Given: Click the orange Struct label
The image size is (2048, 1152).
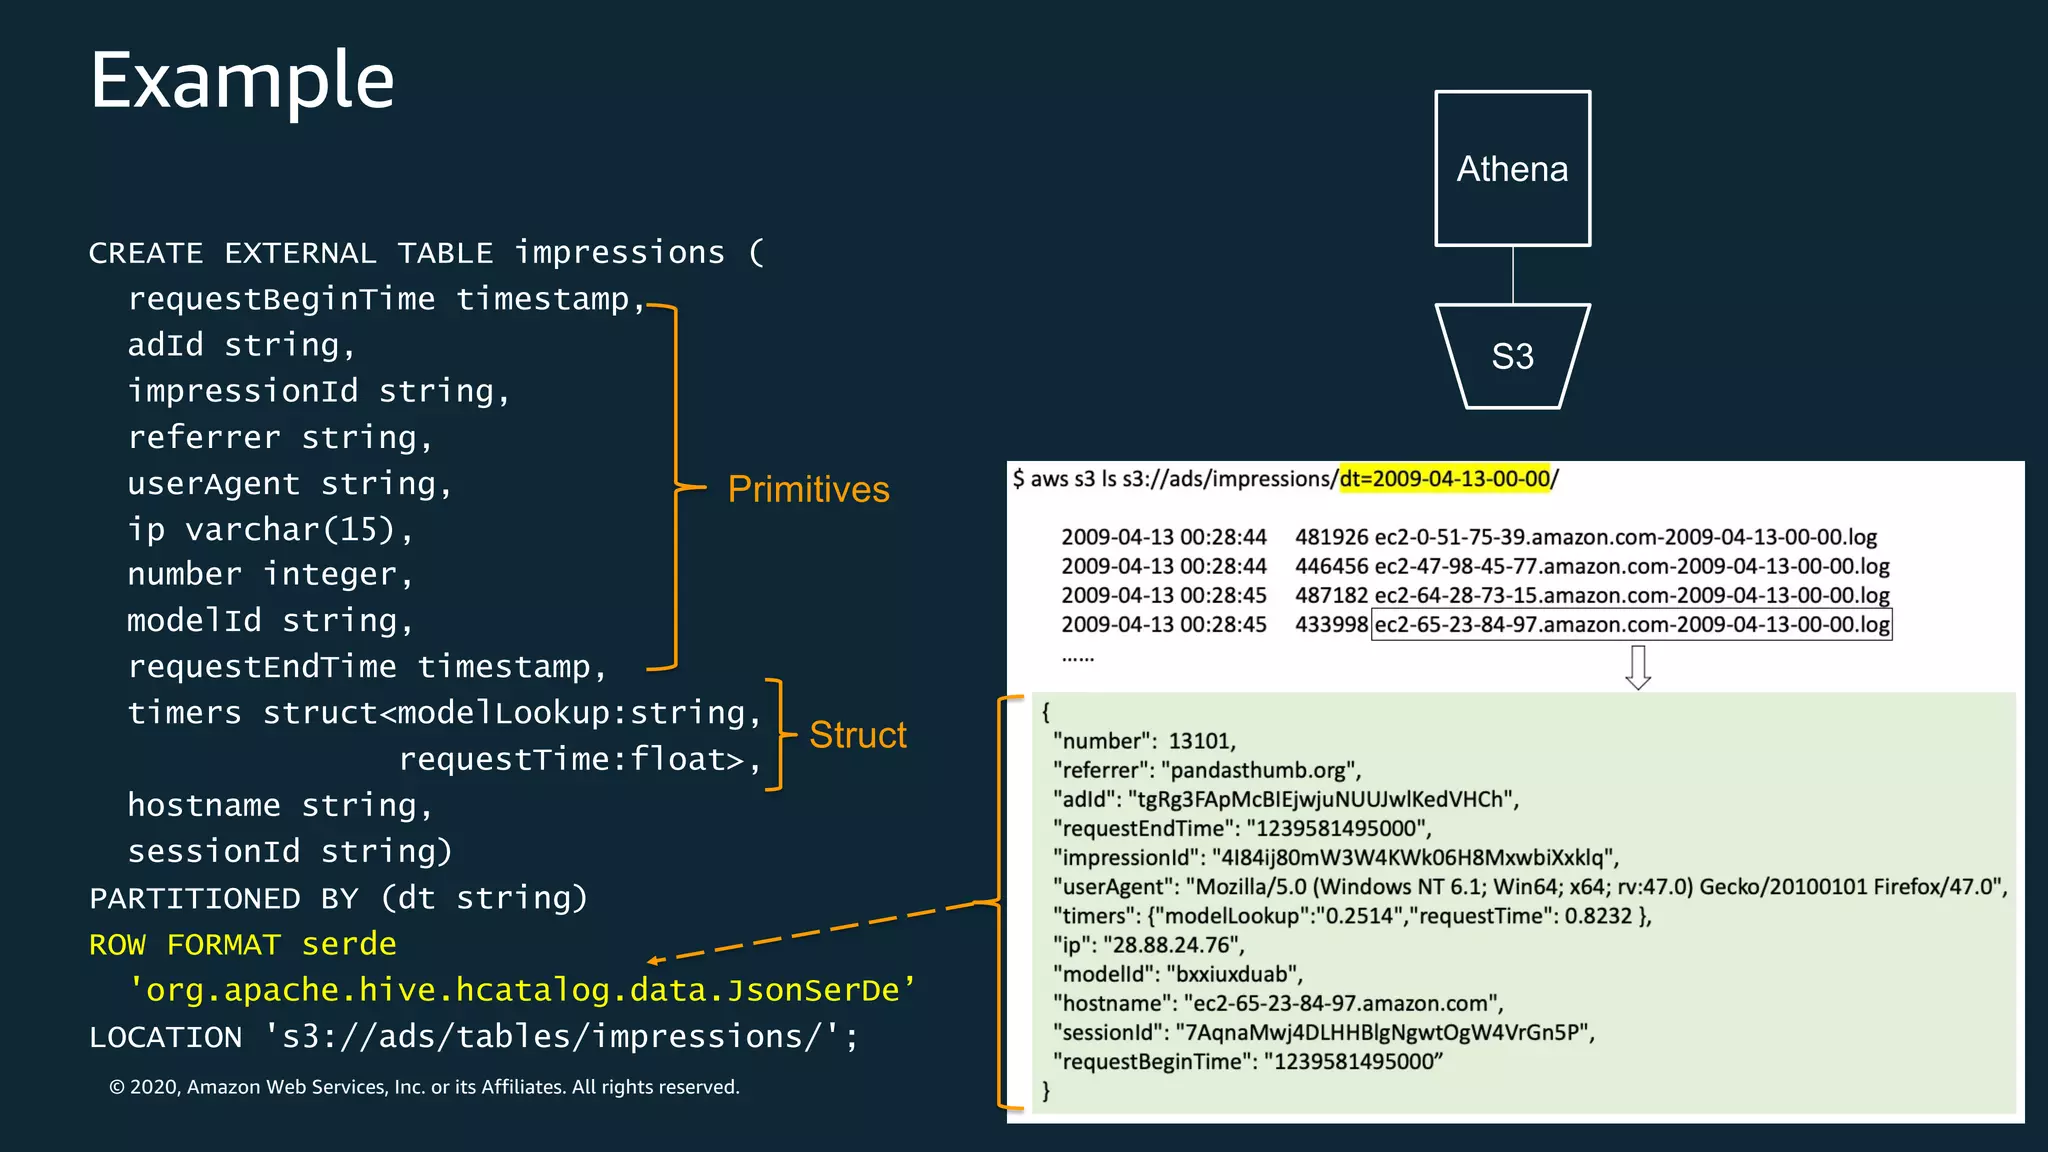Looking at the screenshot, I should coord(857,735).
